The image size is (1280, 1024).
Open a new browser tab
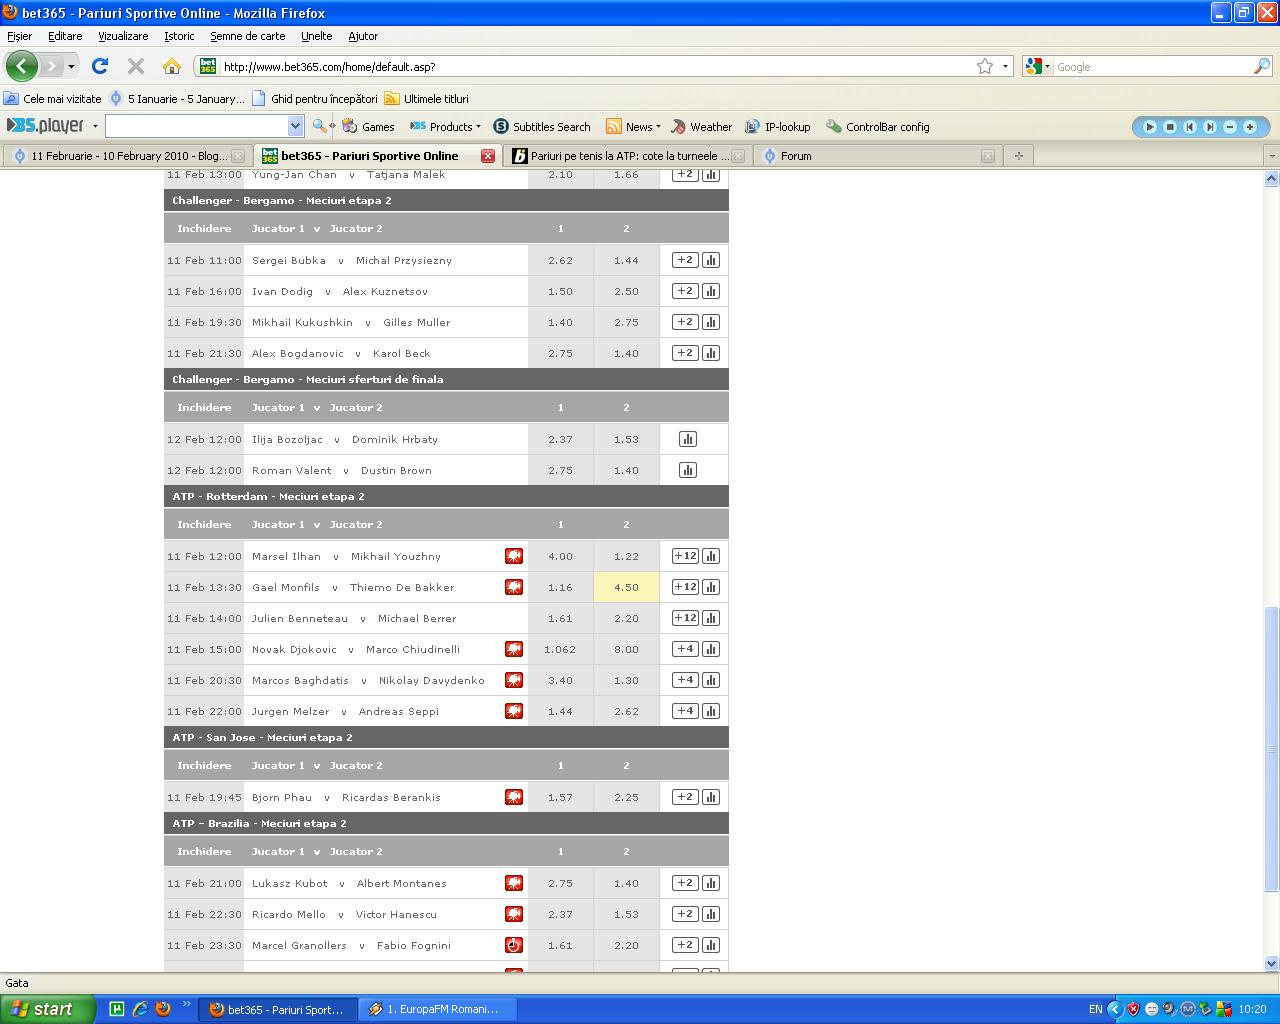click(1019, 156)
